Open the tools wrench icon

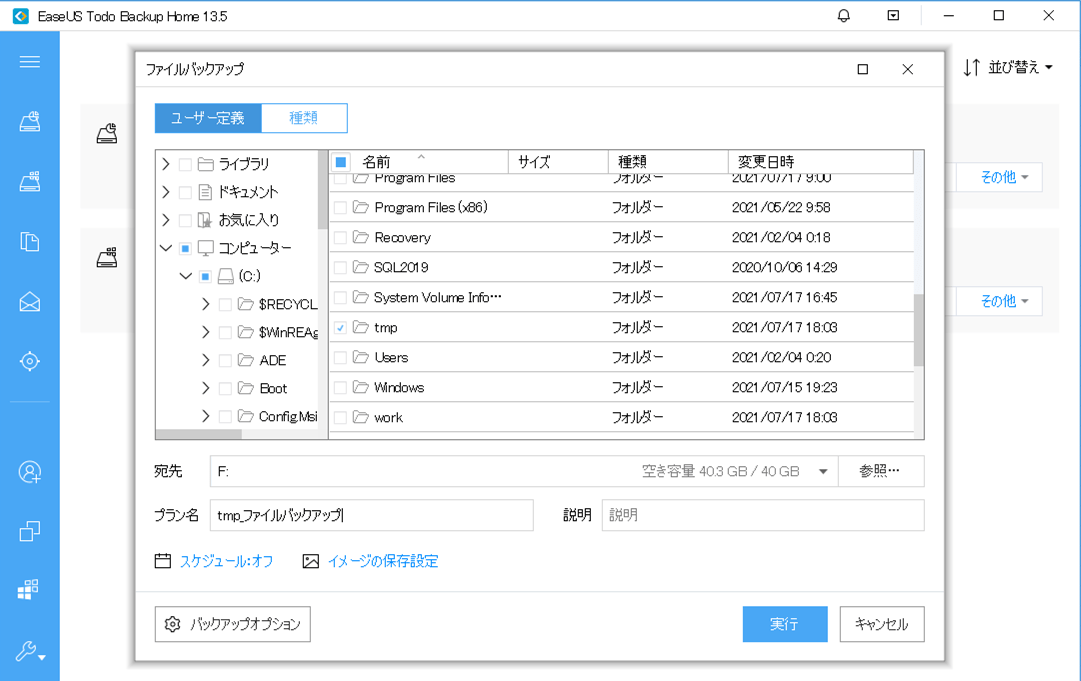click(30, 652)
